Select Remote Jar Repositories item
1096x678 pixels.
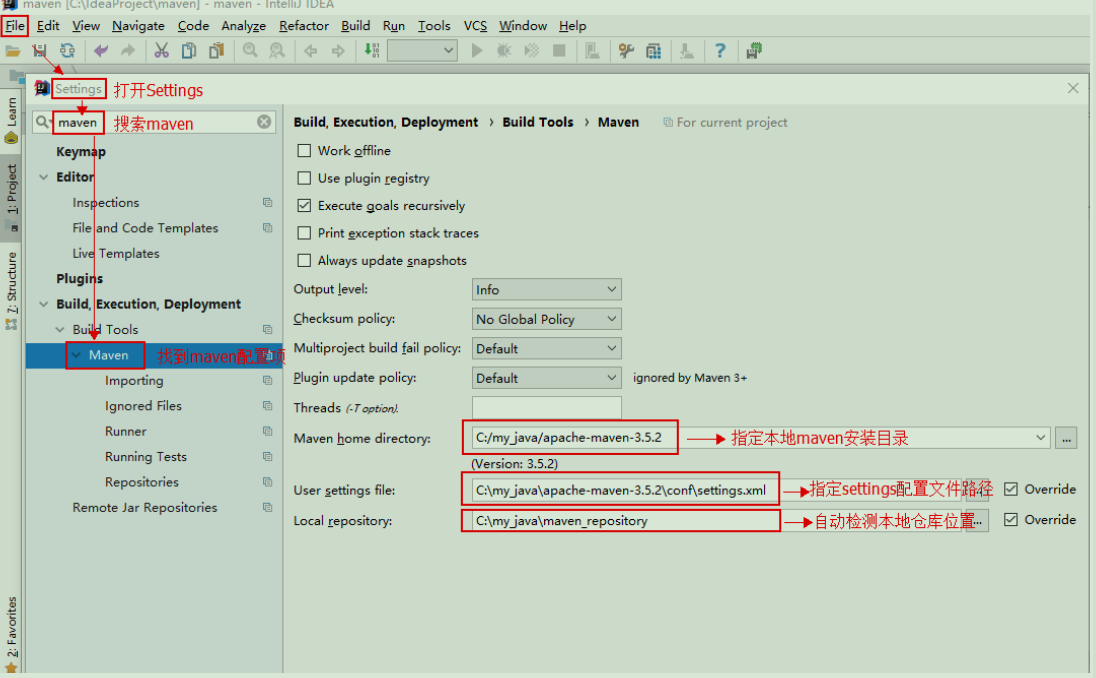pyautogui.click(x=145, y=507)
